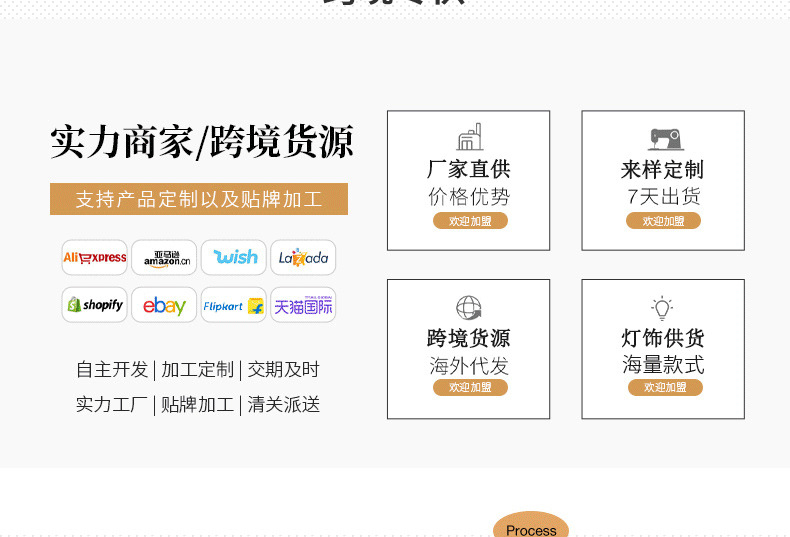Click 欢迎加盟 button under 7天出货
The width and height of the screenshot is (790, 537).
[663, 221]
